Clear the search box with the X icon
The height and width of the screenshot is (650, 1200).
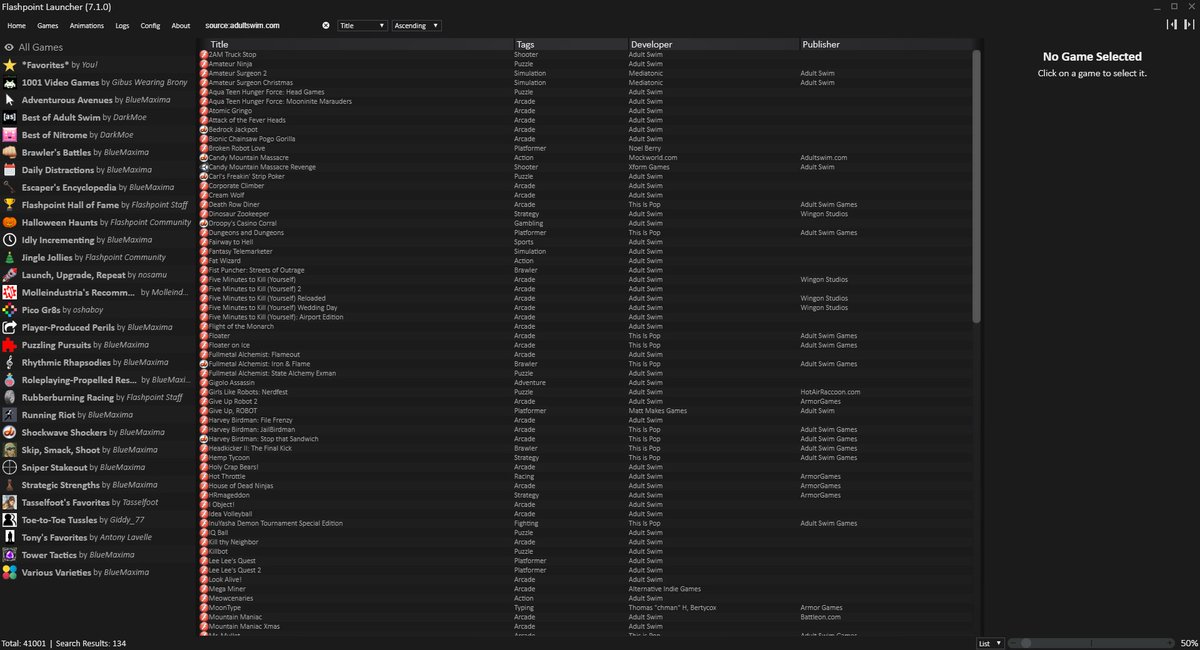point(325,25)
